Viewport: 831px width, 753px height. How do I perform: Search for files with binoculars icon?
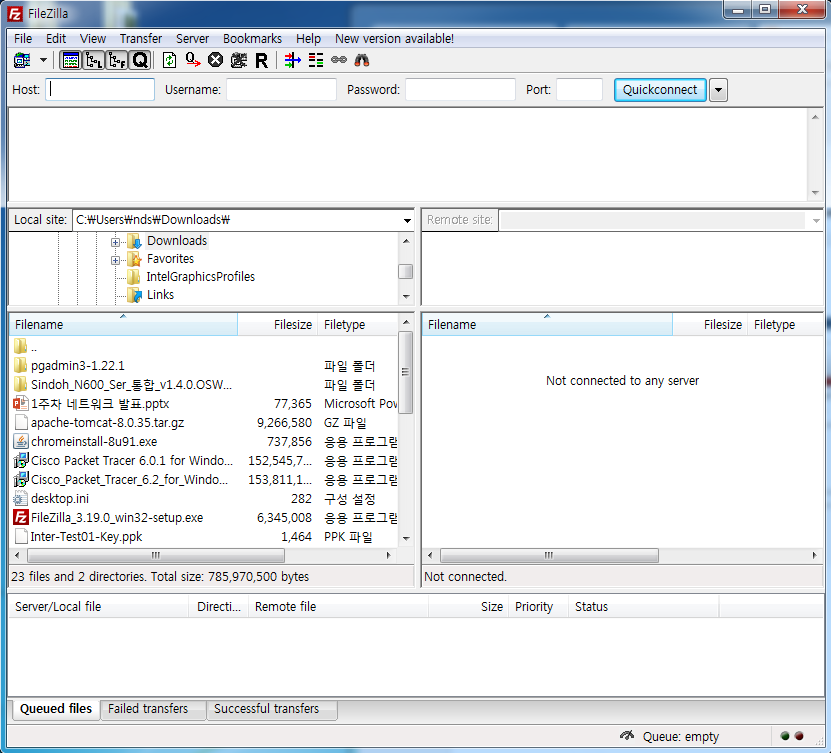[362, 60]
